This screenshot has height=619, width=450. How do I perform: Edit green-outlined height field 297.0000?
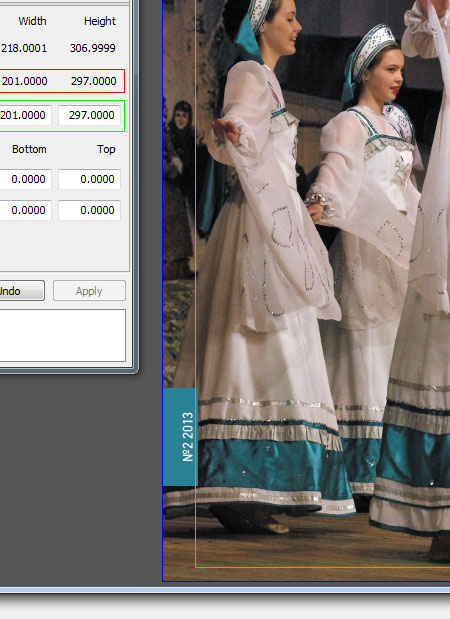(89, 115)
